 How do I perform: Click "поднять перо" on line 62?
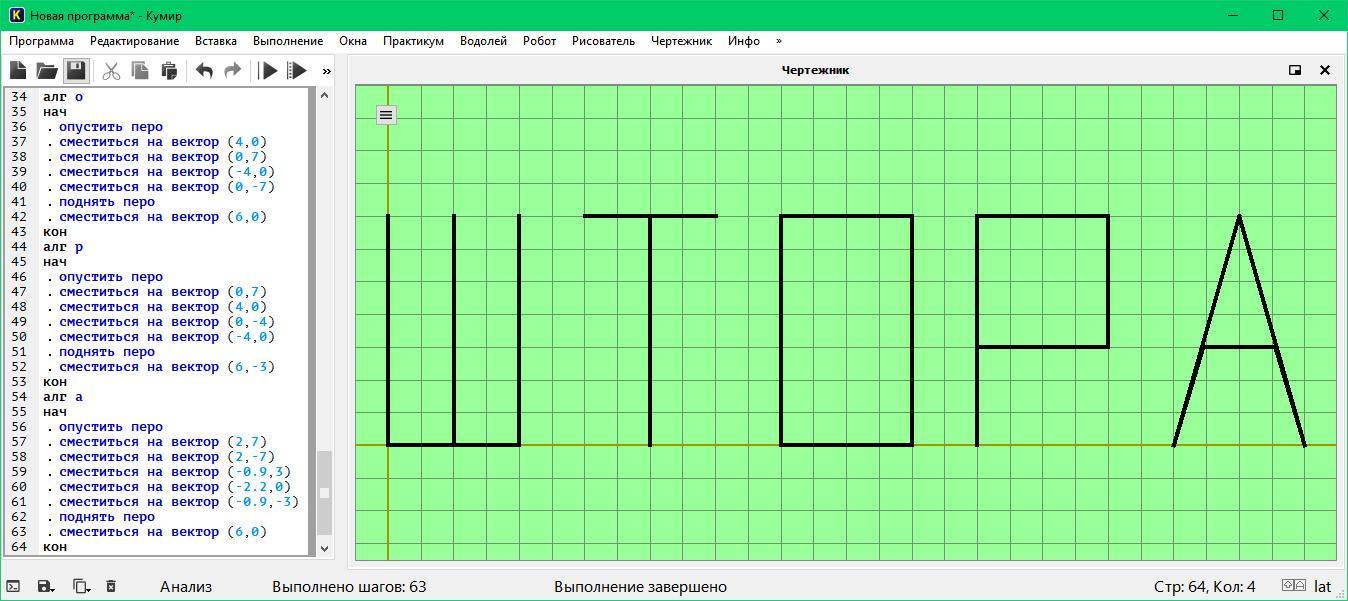click(x=107, y=517)
